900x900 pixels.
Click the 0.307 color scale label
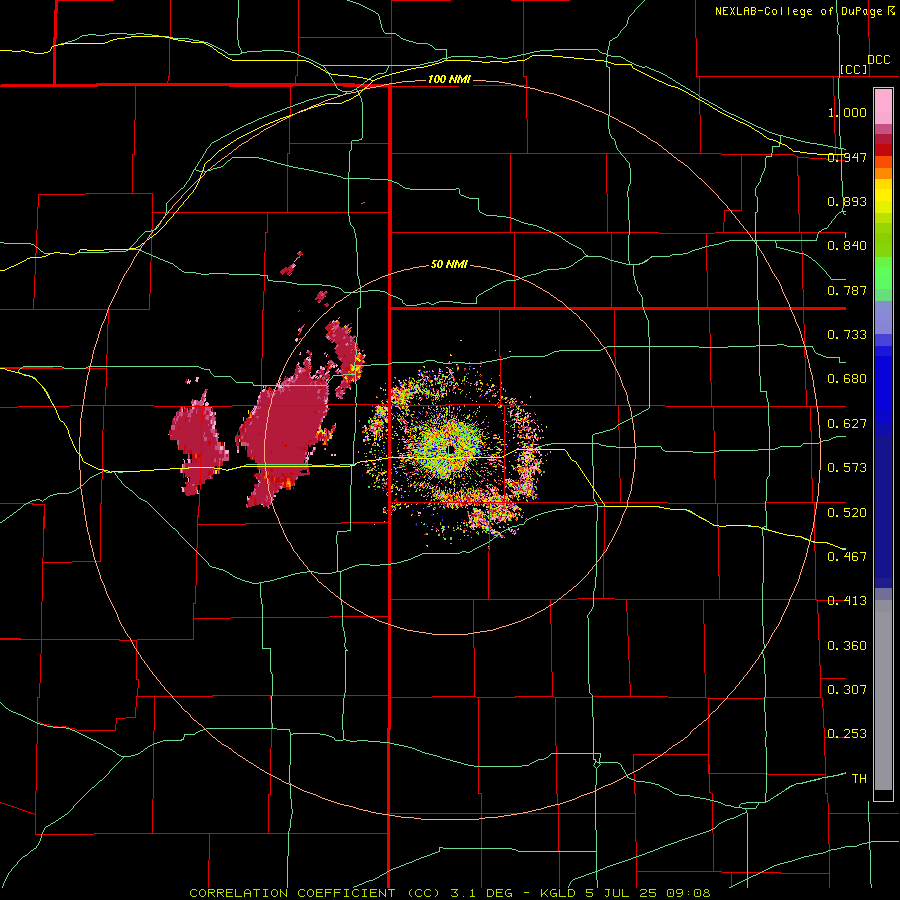pyautogui.click(x=847, y=690)
